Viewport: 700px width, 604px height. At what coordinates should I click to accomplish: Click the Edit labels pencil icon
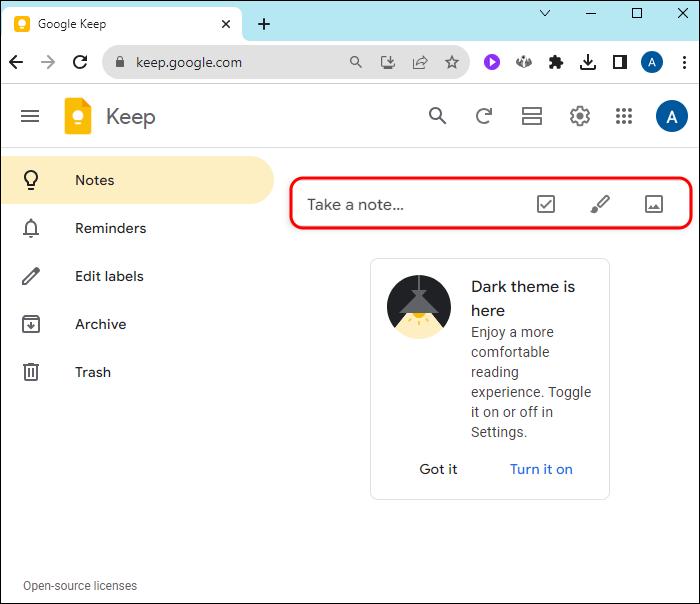(x=31, y=276)
